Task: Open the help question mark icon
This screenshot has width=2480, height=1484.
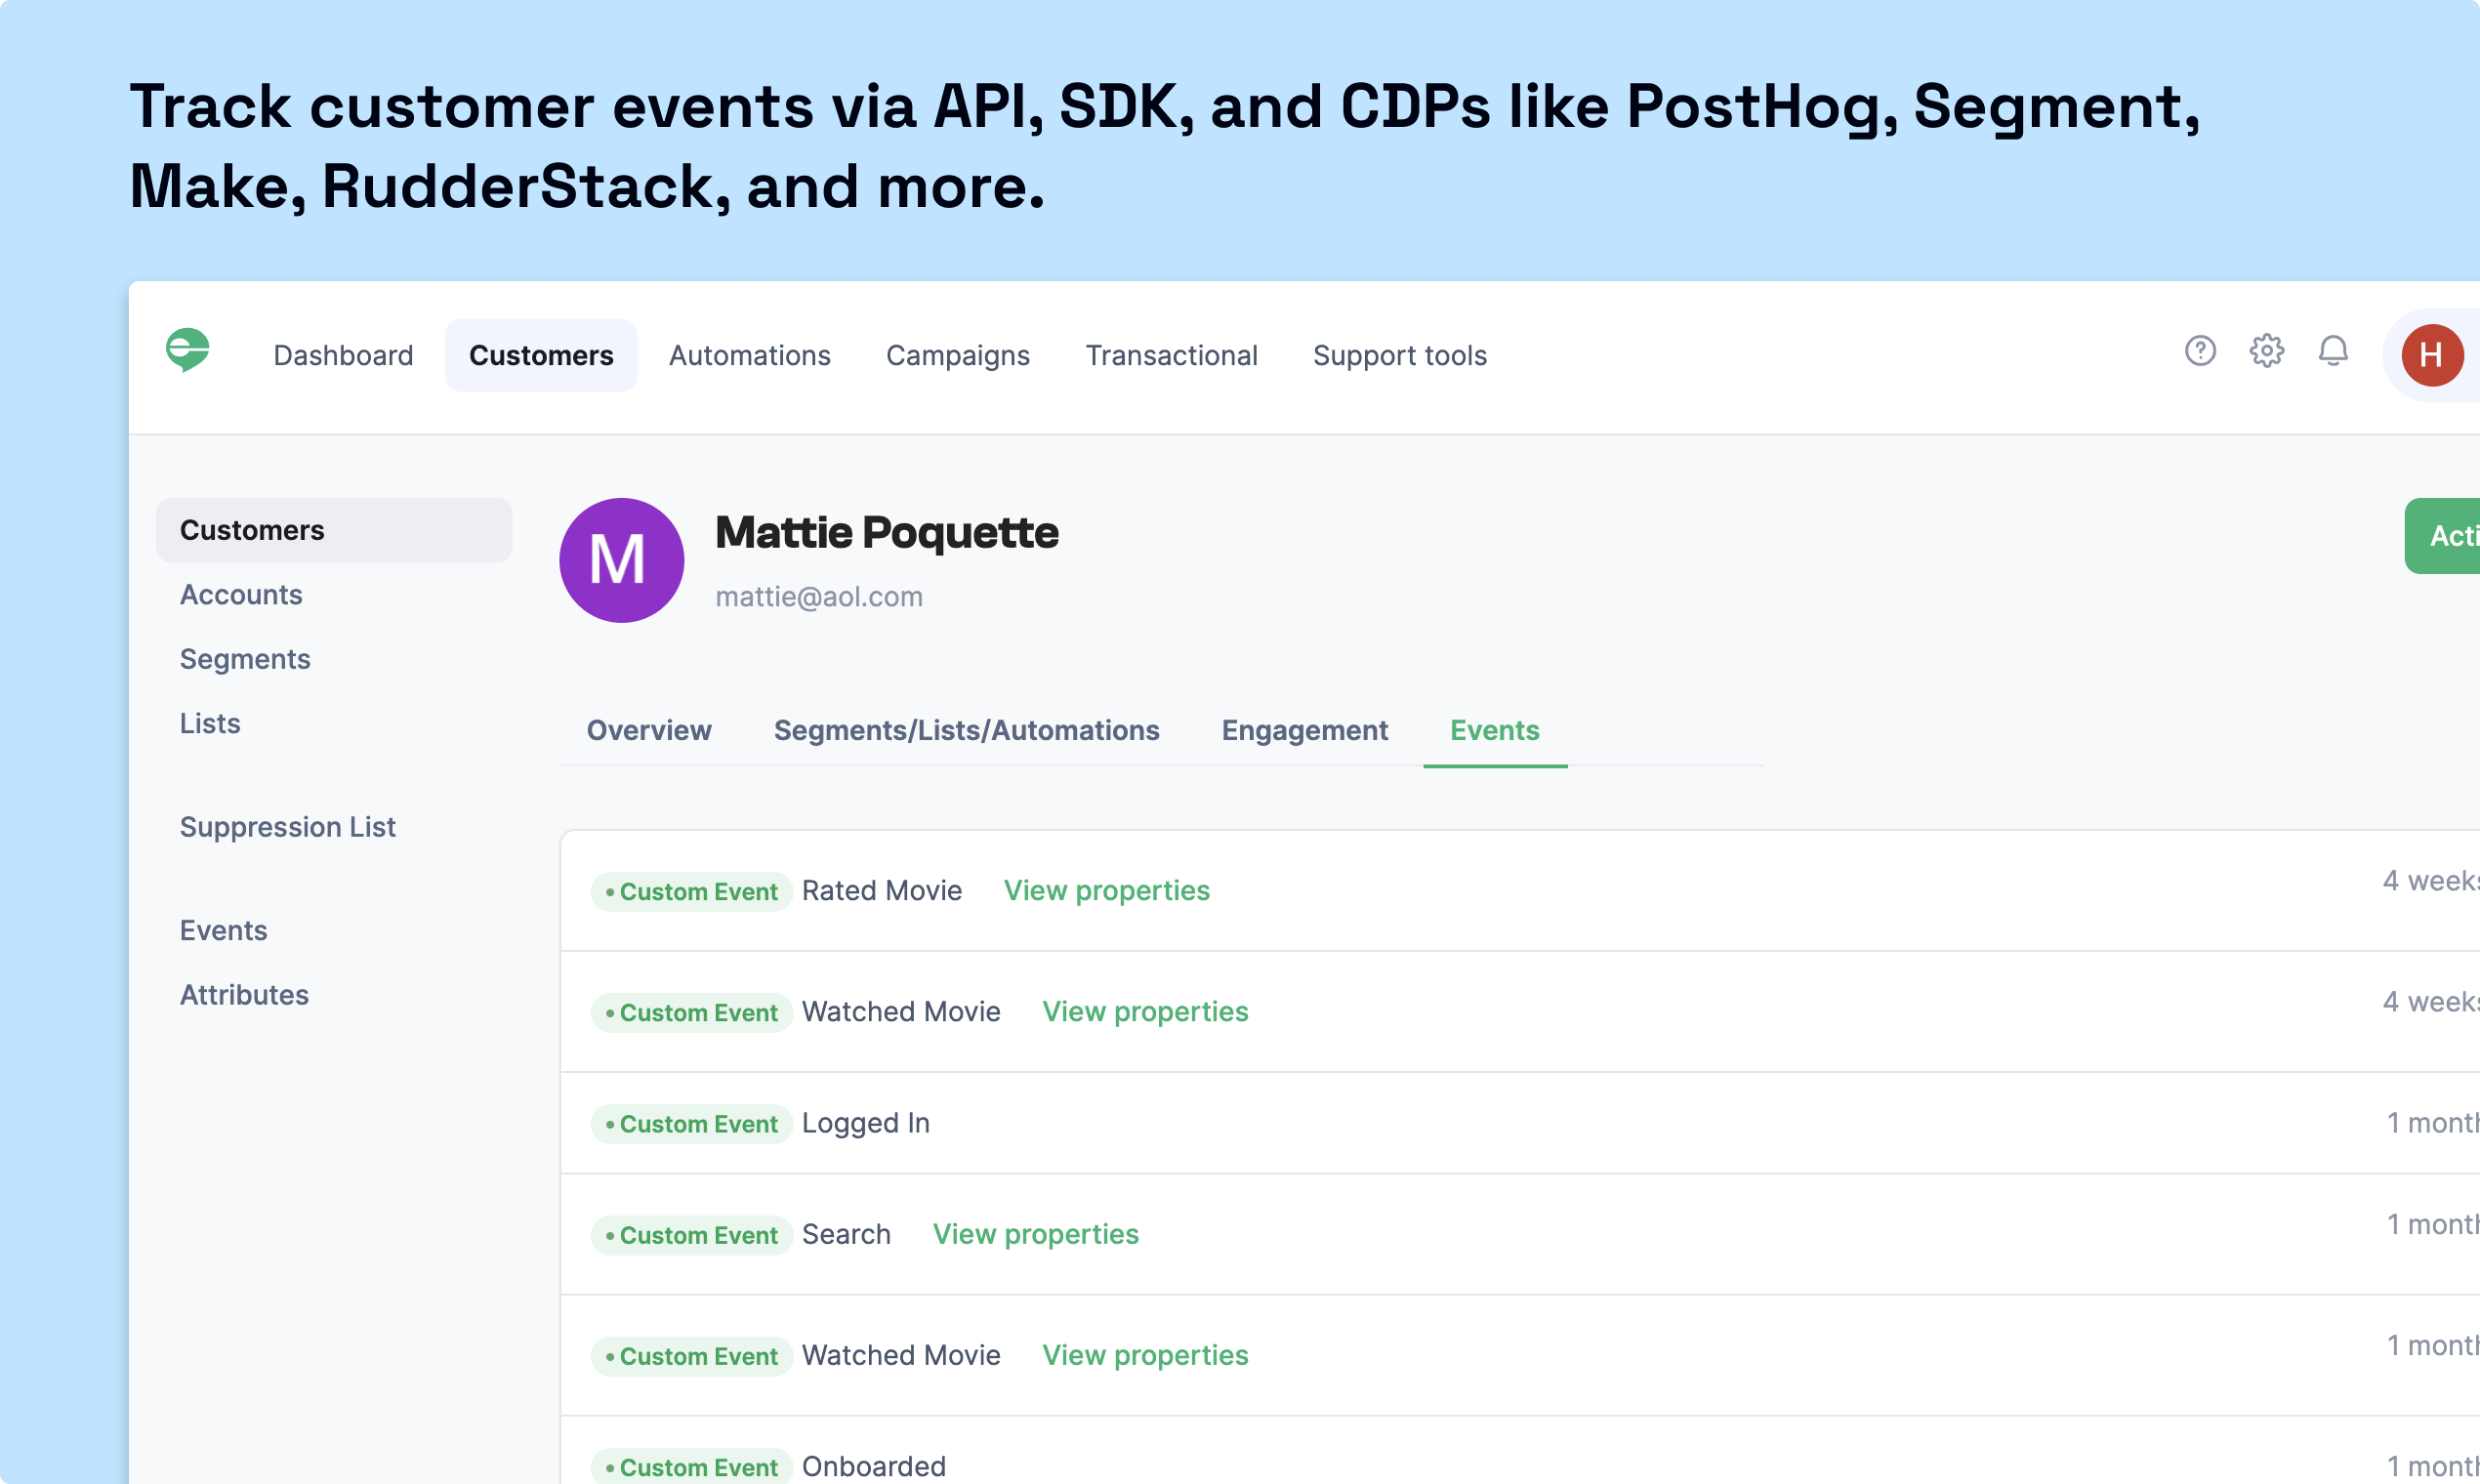Action: pyautogui.click(x=2200, y=351)
